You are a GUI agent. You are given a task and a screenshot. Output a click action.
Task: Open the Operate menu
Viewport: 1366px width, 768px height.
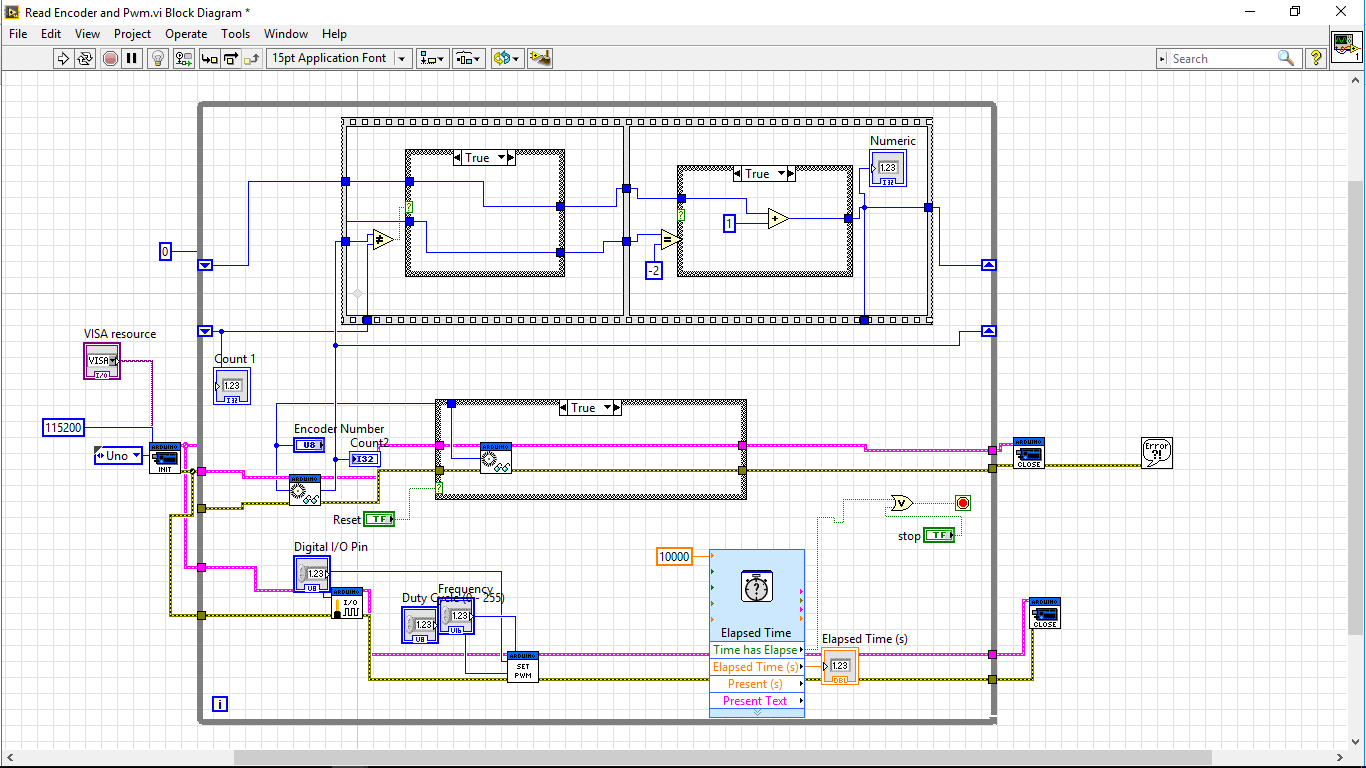click(x=186, y=33)
